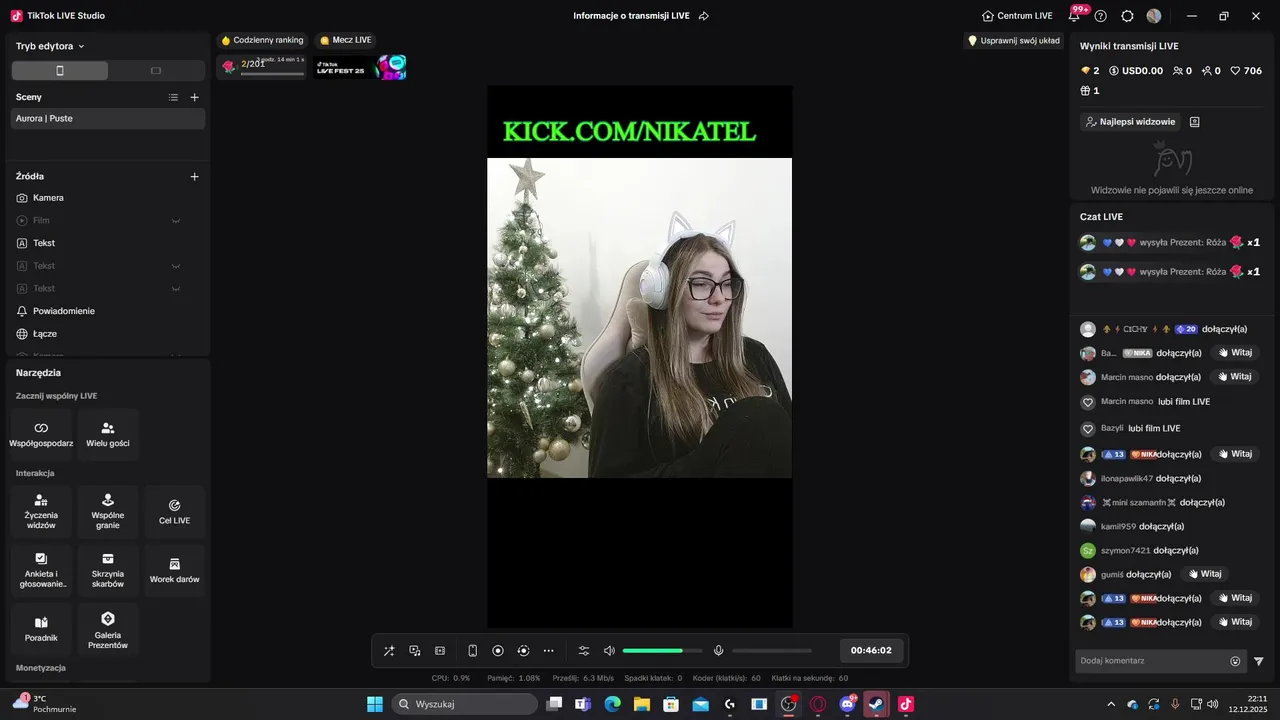This screenshot has height=720, width=1280.
Task: Show the second hidden dimmed Tekst source
Action: coord(176,289)
